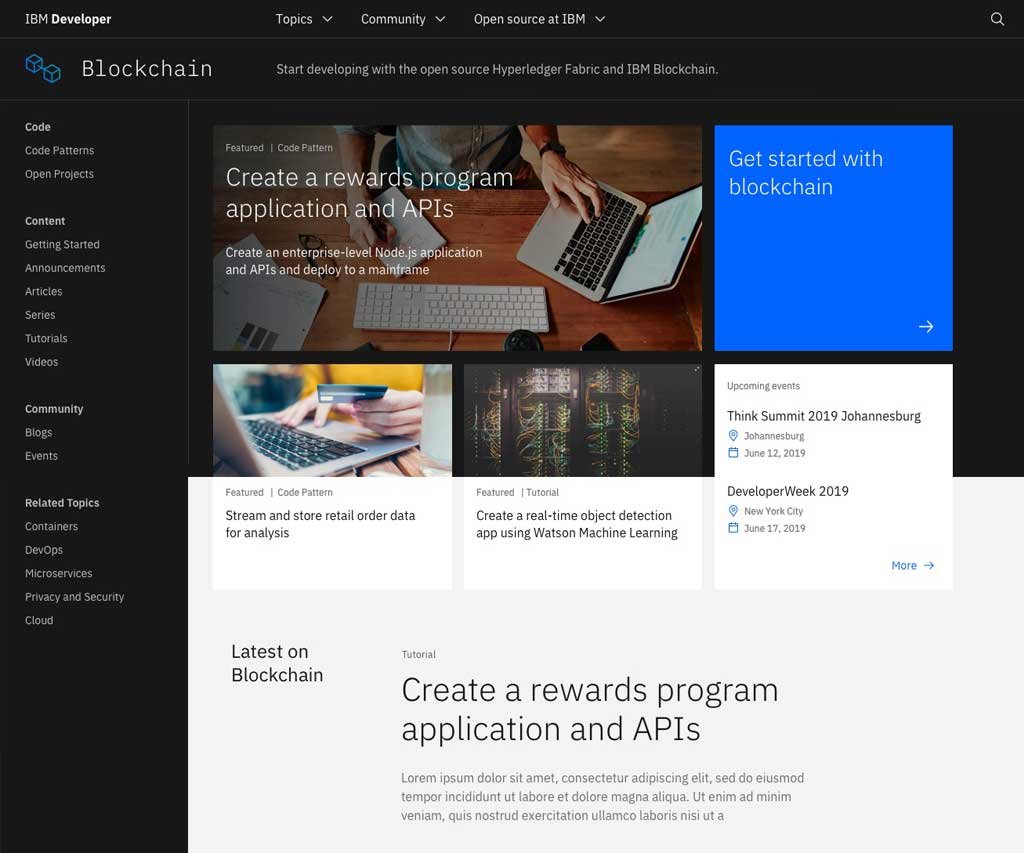This screenshot has width=1024, height=853.
Task: Click location pin icon beside Johannesburg
Action: [733, 436]
